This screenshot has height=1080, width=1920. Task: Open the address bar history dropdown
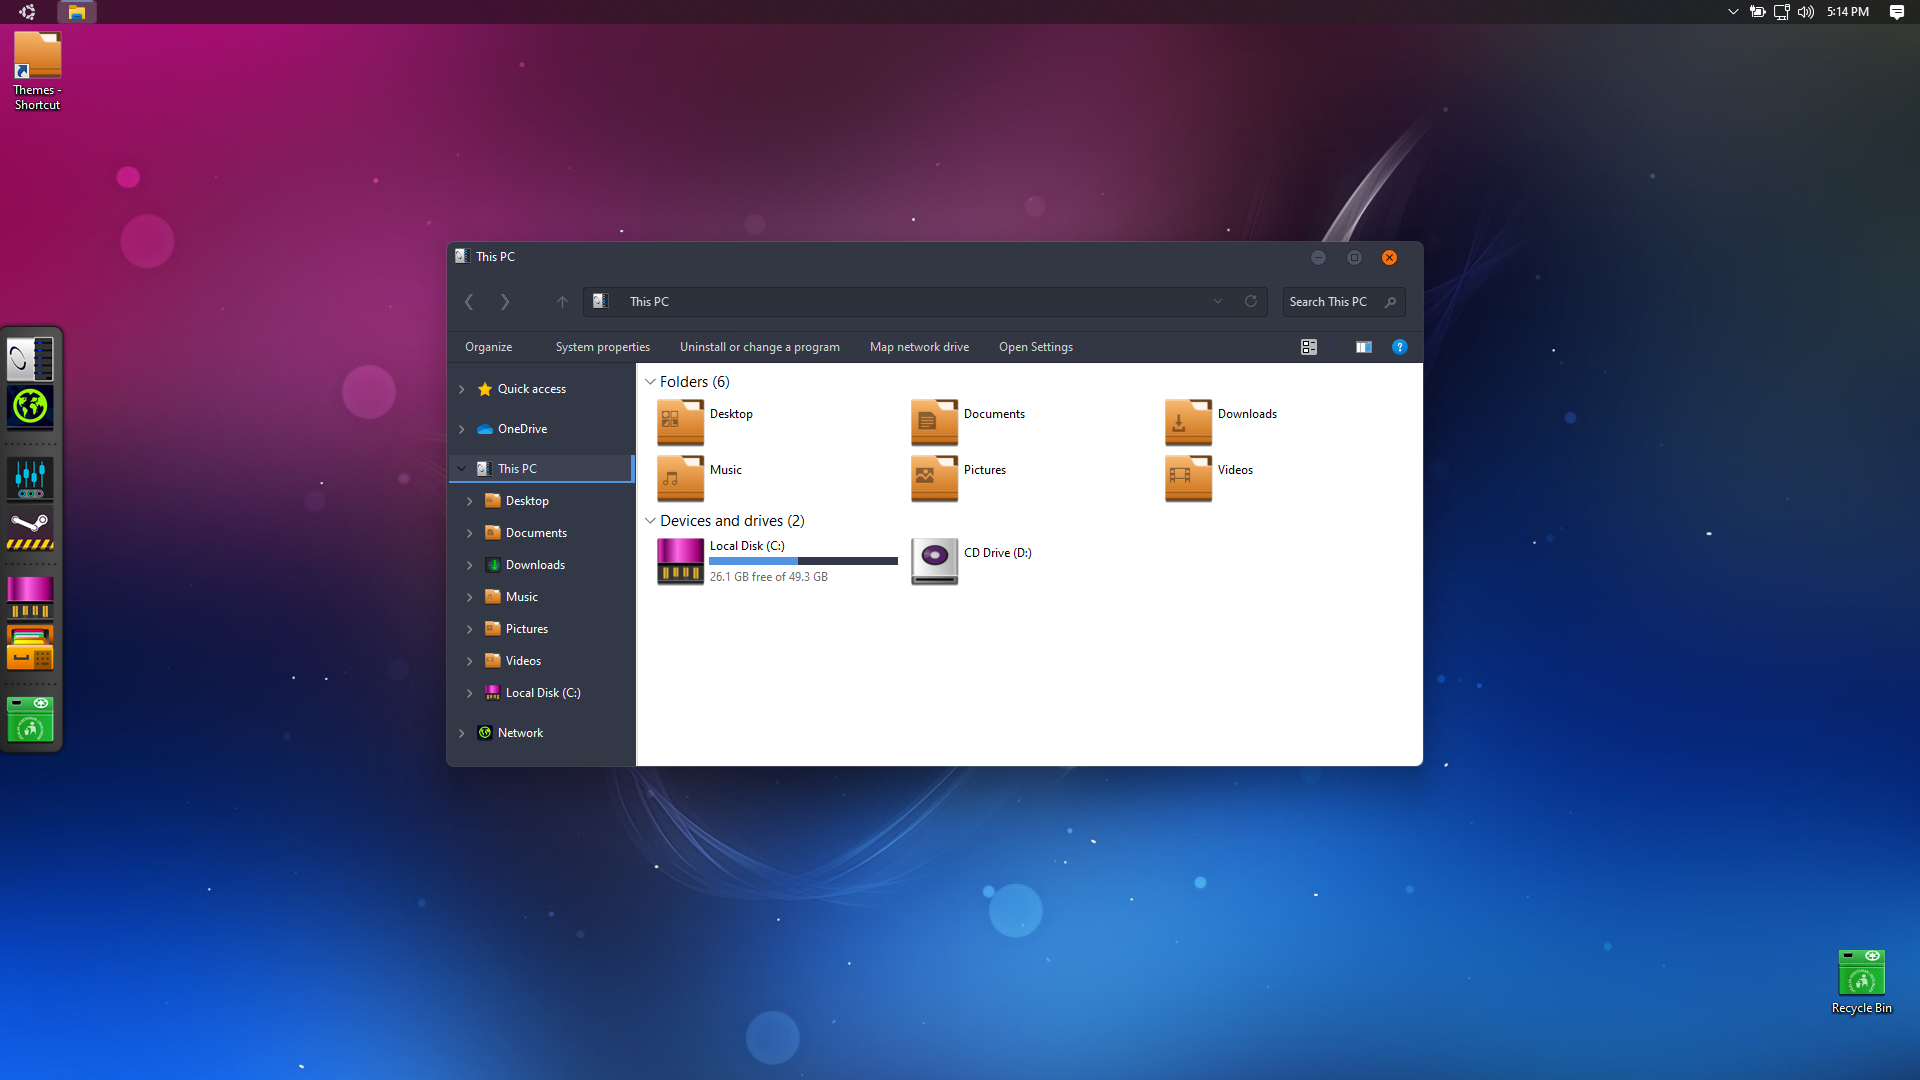1217,301
